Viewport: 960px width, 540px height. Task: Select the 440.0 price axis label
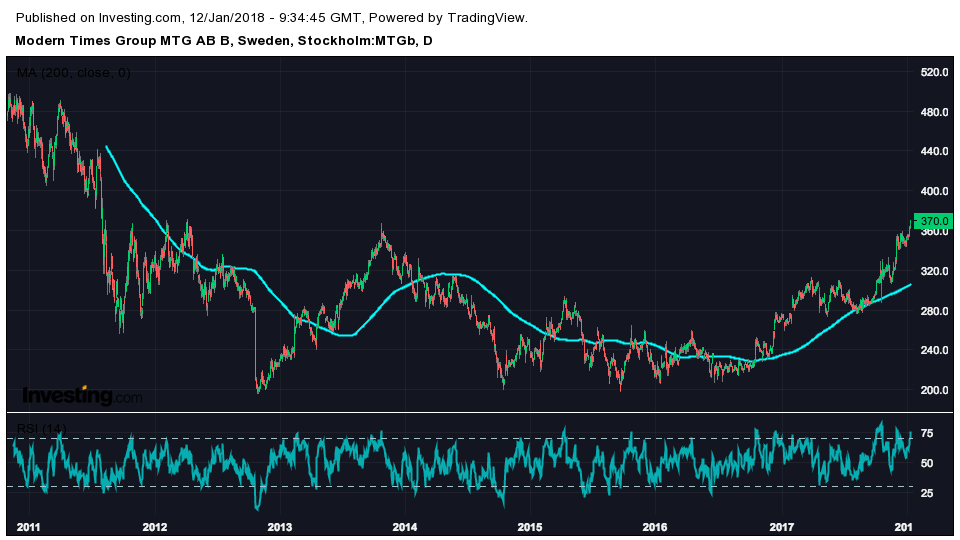click(x=935, y=151)
